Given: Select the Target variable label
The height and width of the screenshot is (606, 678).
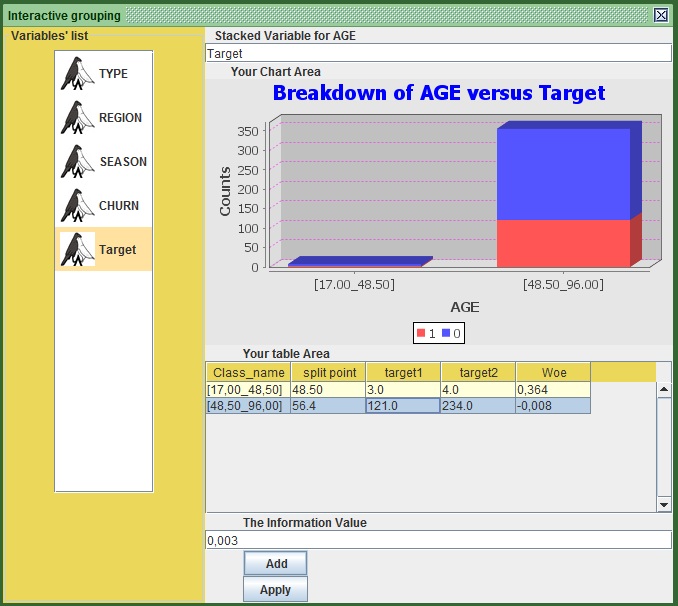Looking at the screenshot, I should tap(118, 250).
